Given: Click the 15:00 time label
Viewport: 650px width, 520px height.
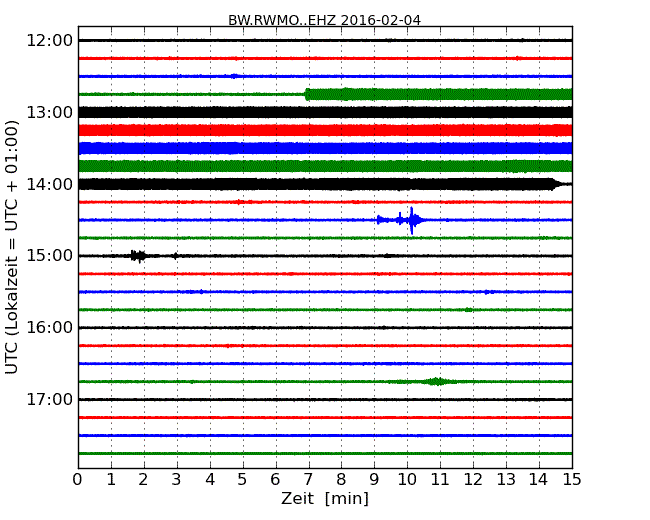Looking at the screenshot, I should point(49,255).
